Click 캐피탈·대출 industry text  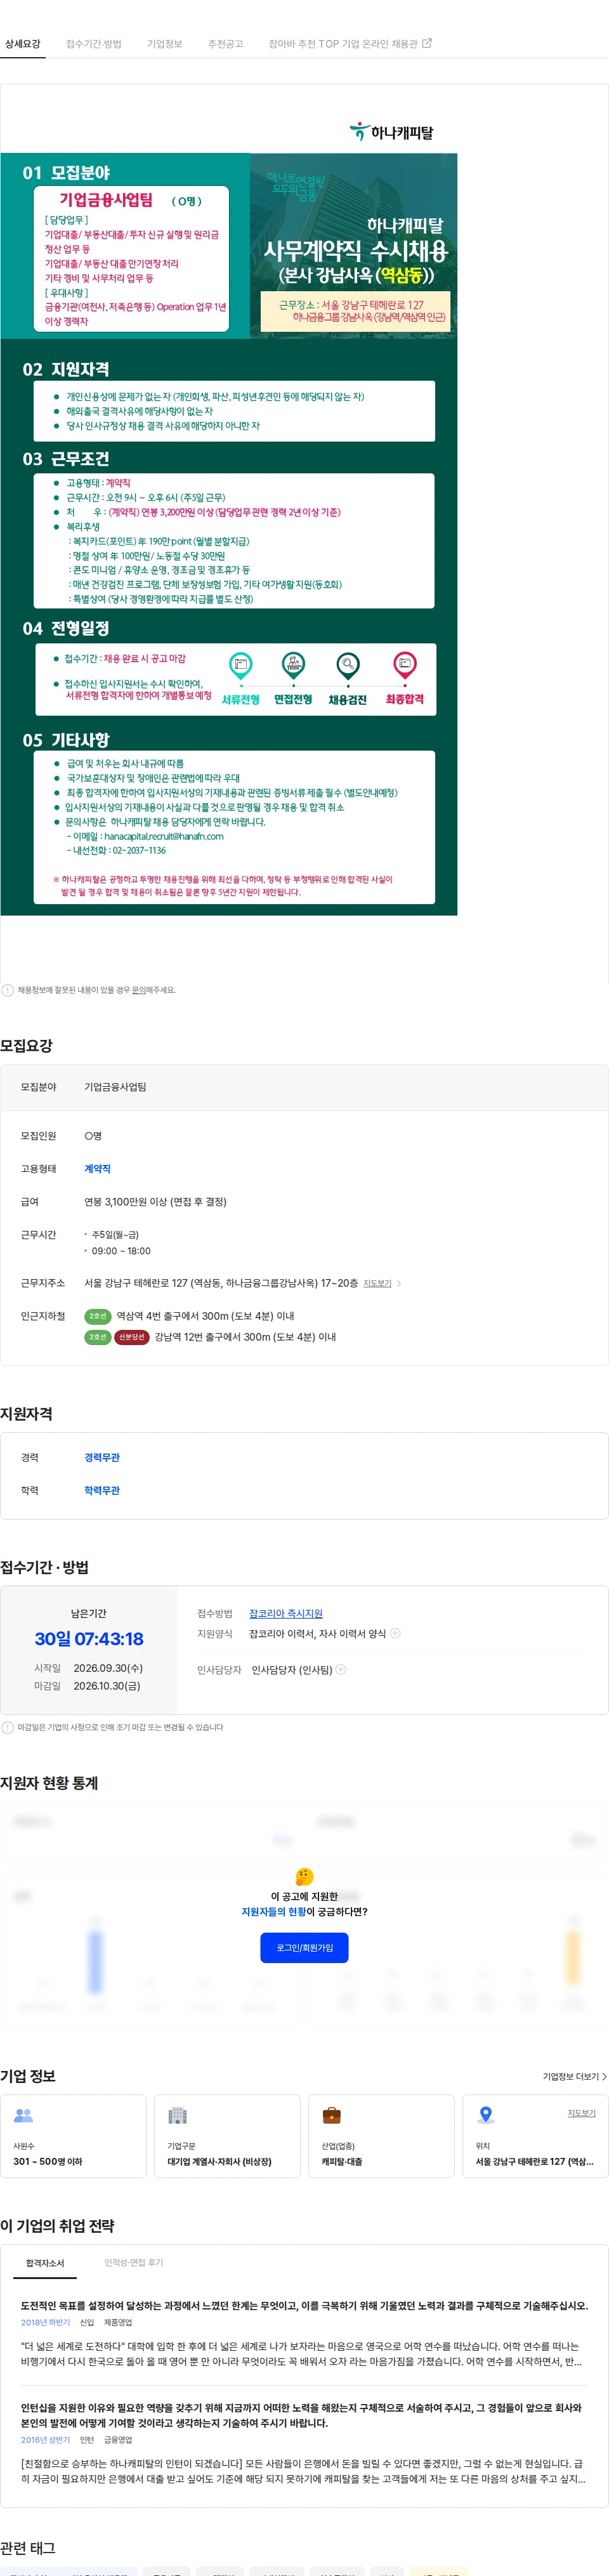tap(342, 2161)
